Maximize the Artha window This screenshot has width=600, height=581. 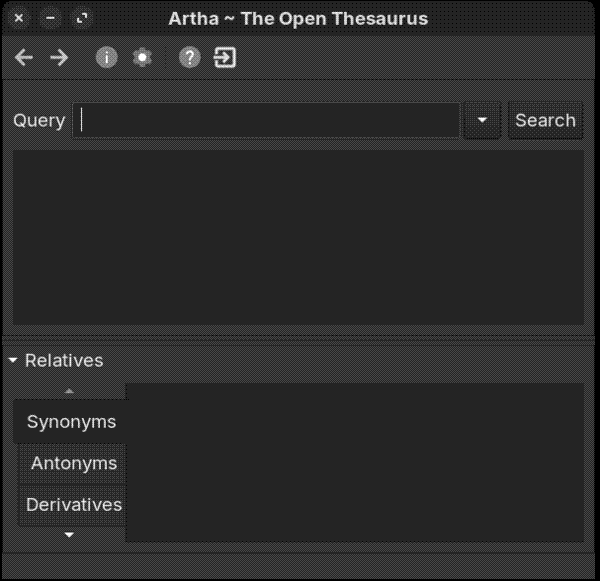[82, 18]
